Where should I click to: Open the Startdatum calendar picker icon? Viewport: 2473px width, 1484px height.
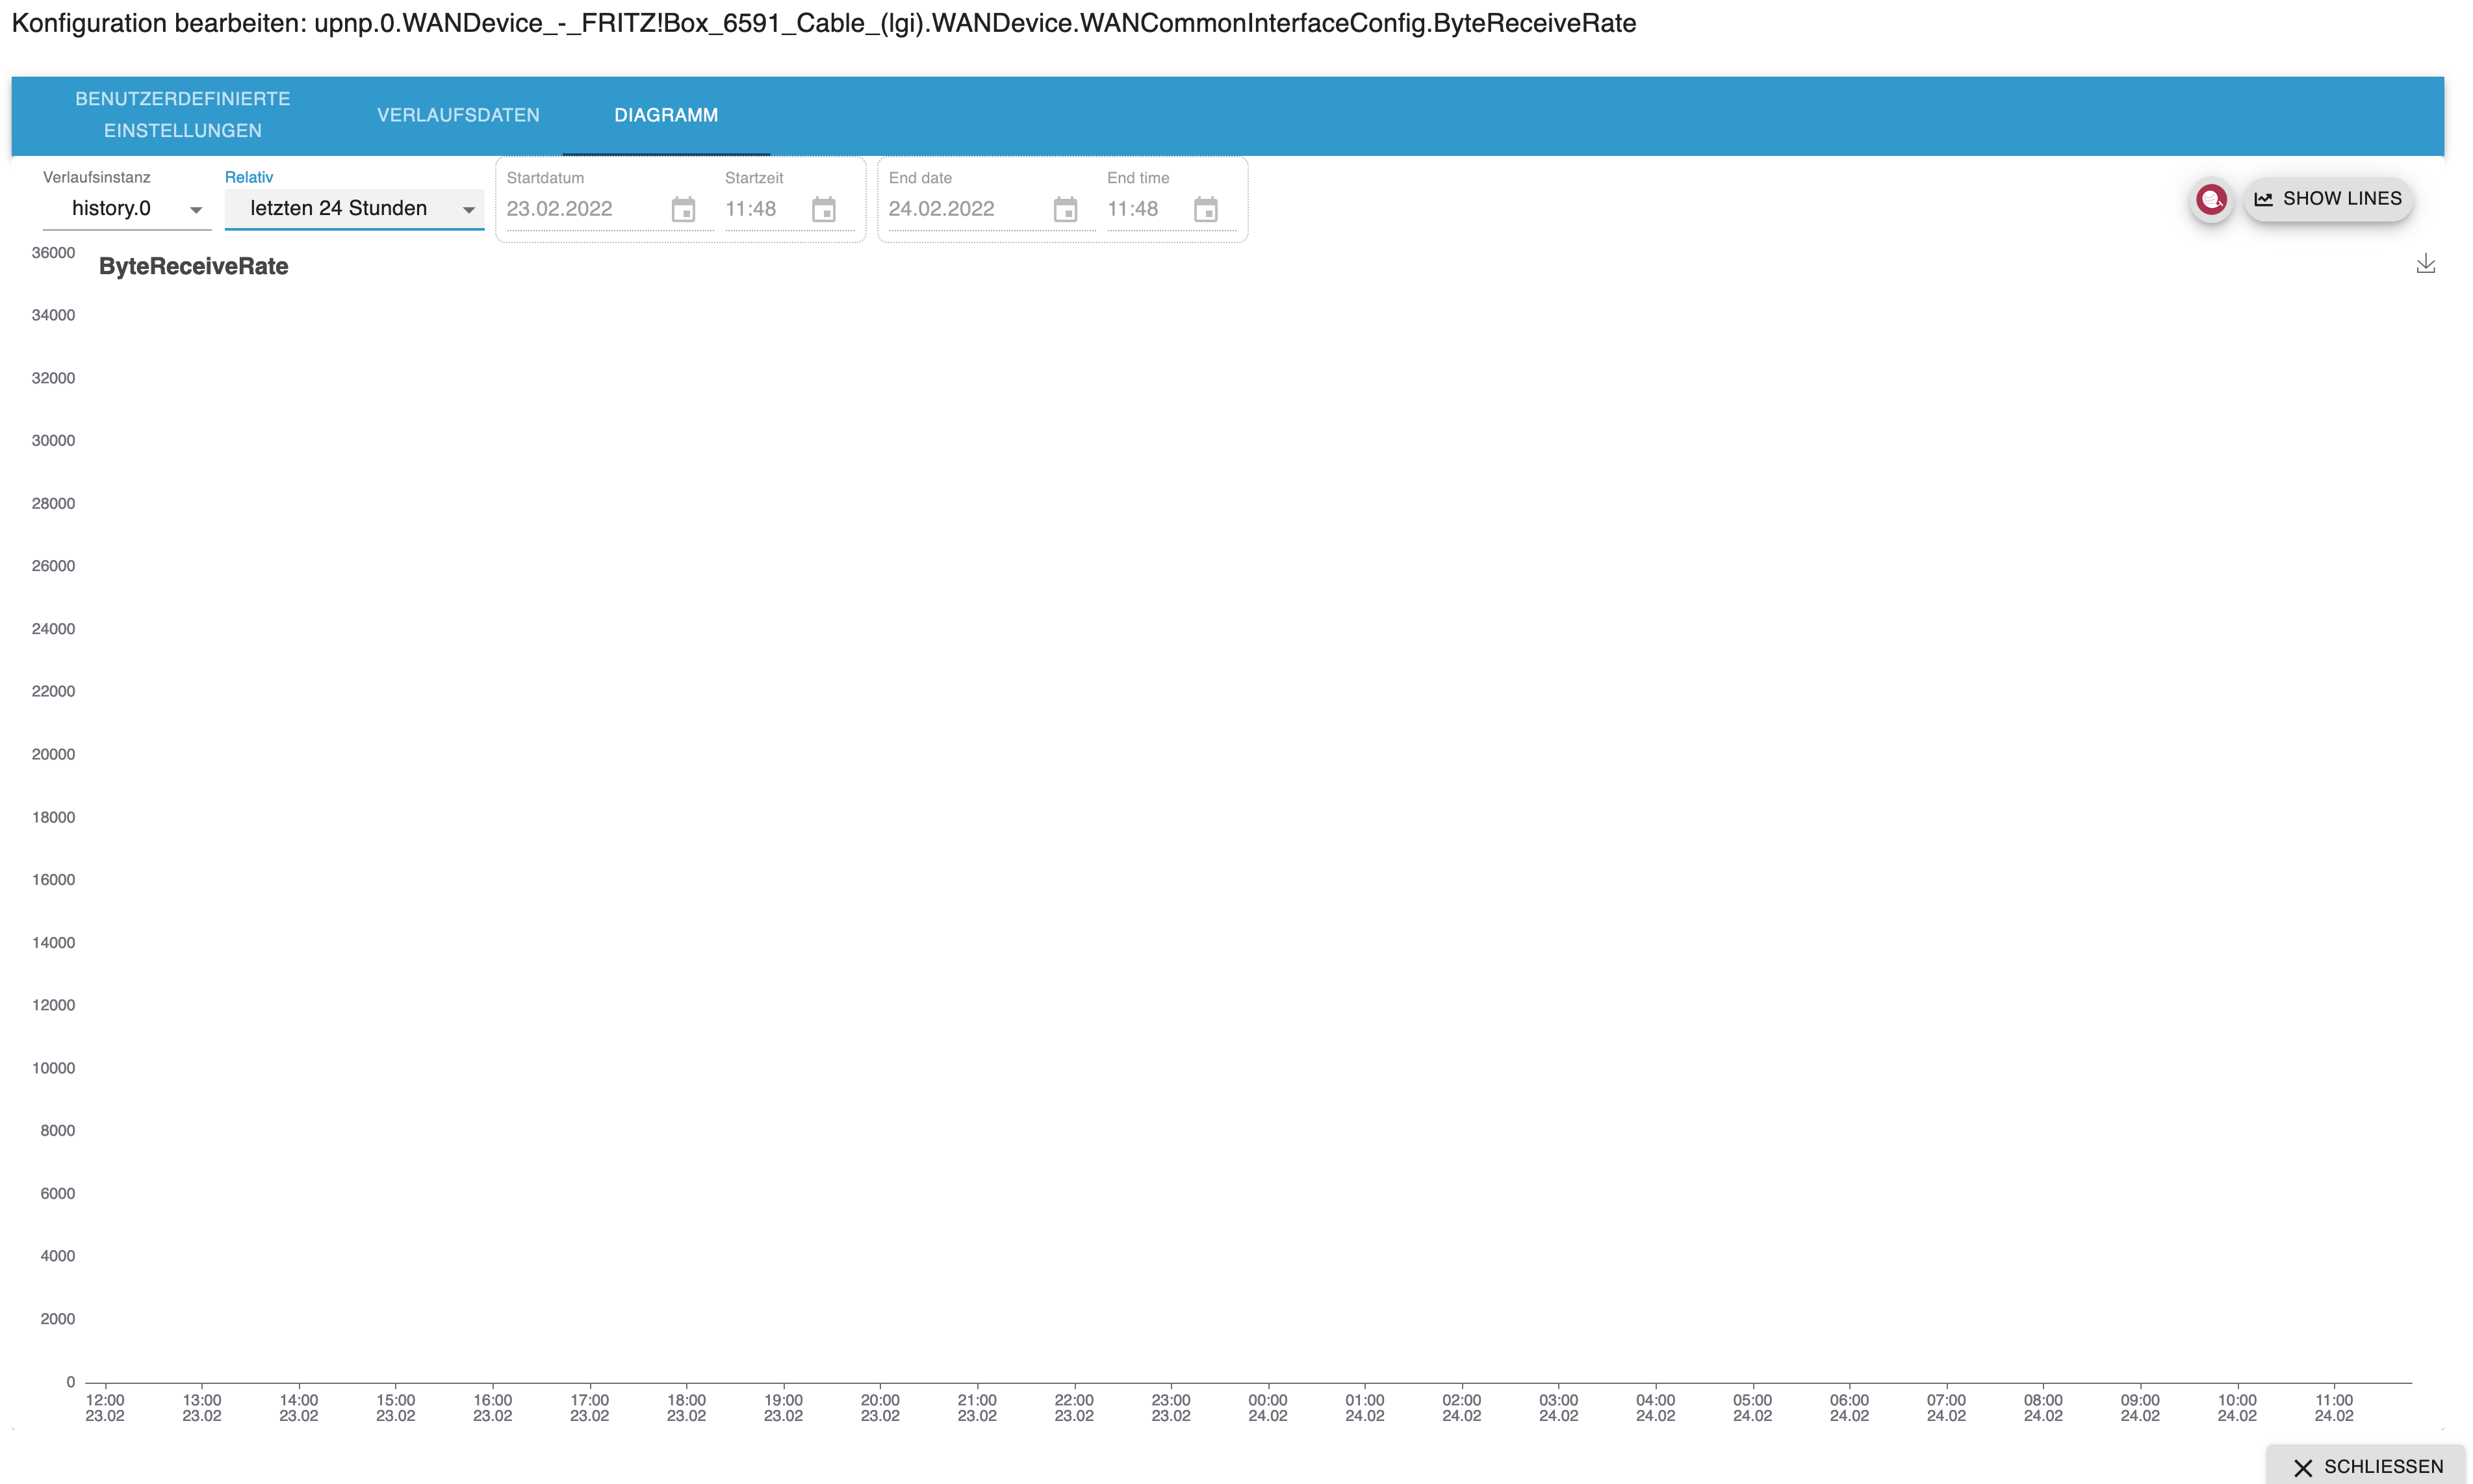[683, 209]
